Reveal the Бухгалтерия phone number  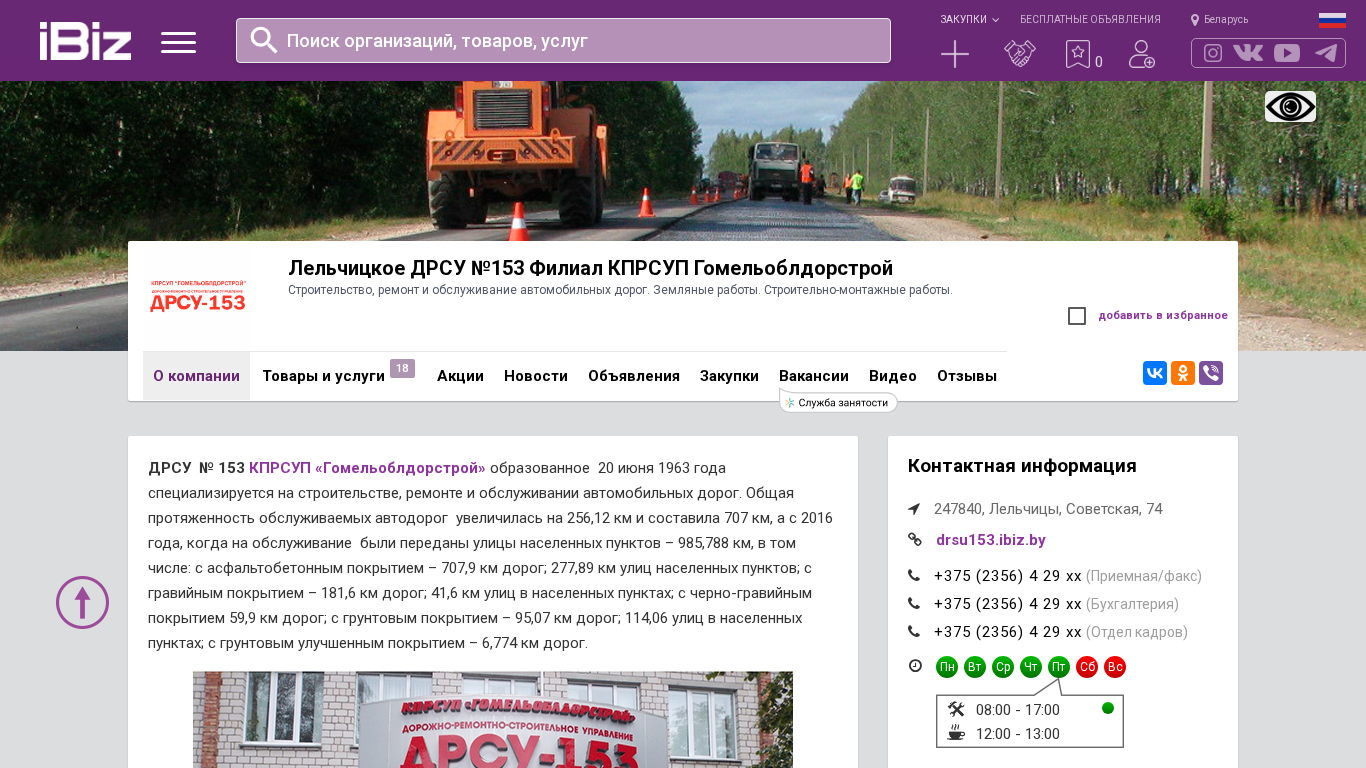(x=1008, y=604)
